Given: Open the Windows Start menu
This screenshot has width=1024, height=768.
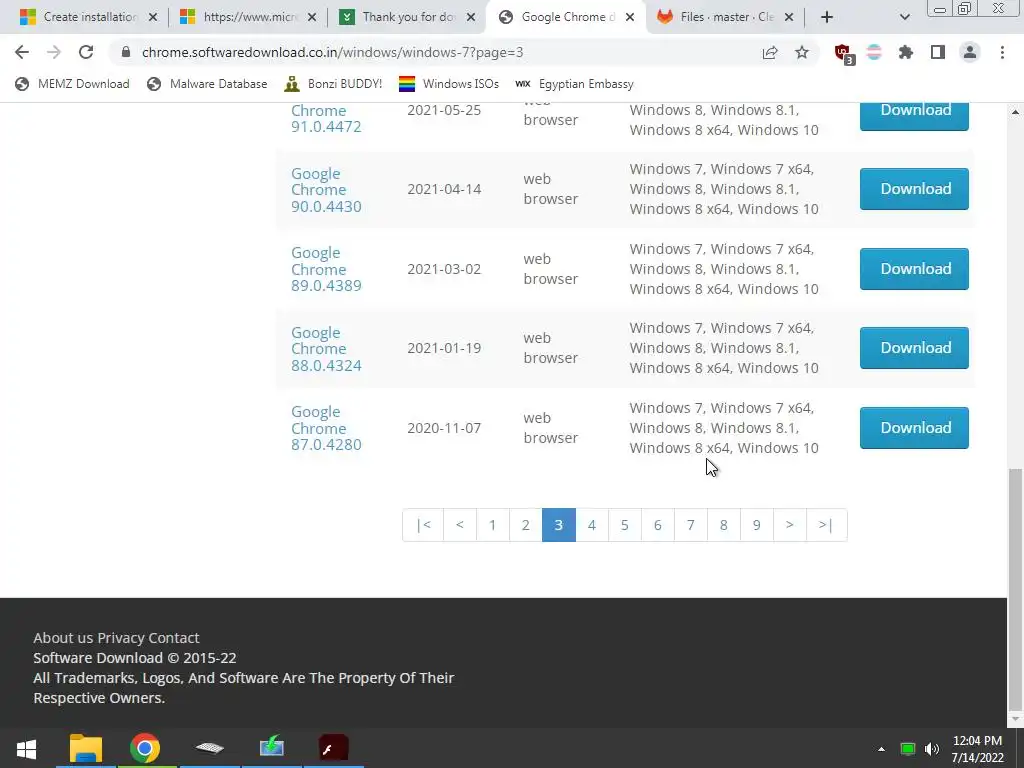Looking at the screenshot, I should click(26, 748).
